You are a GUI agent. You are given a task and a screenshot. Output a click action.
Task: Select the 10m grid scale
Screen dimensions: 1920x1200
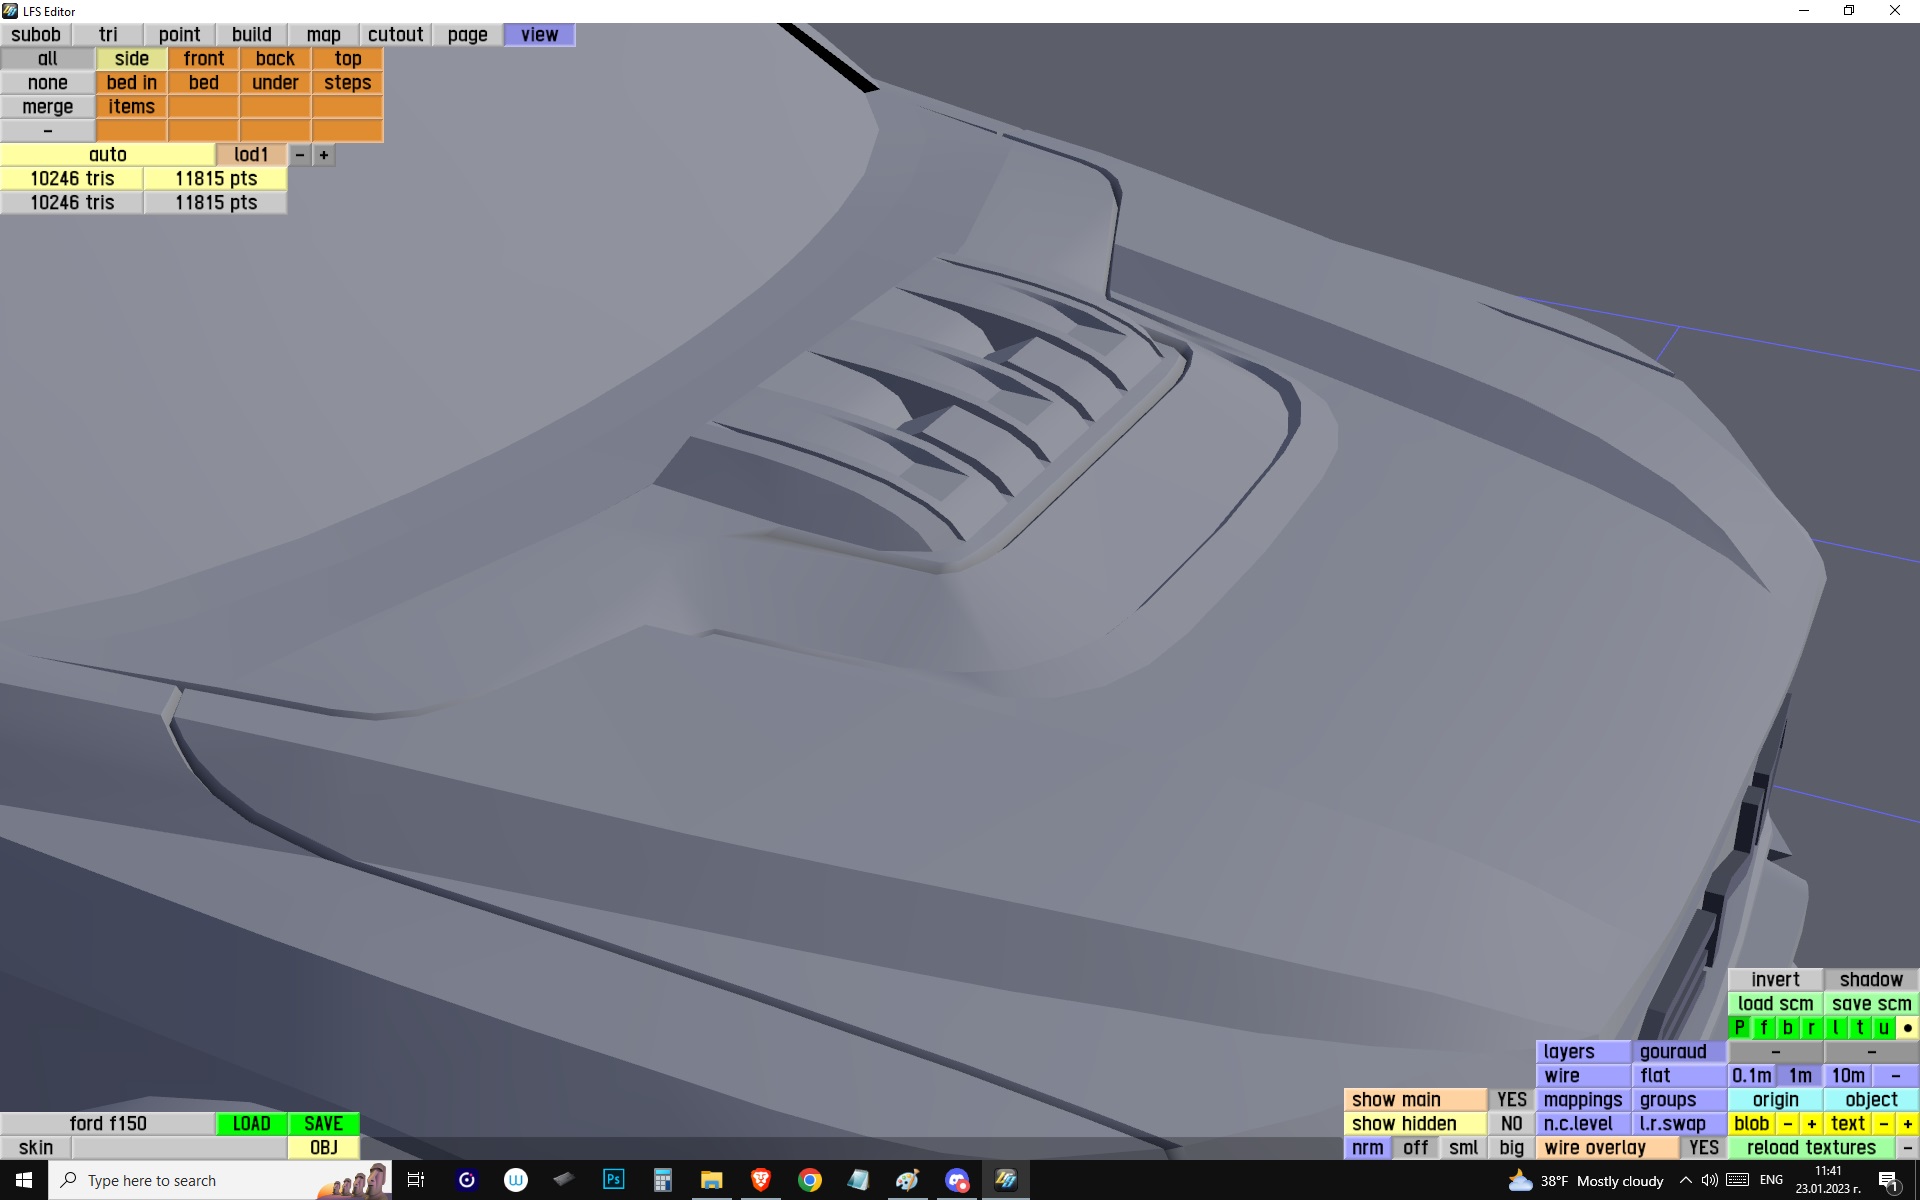tap(1847, 1075)
